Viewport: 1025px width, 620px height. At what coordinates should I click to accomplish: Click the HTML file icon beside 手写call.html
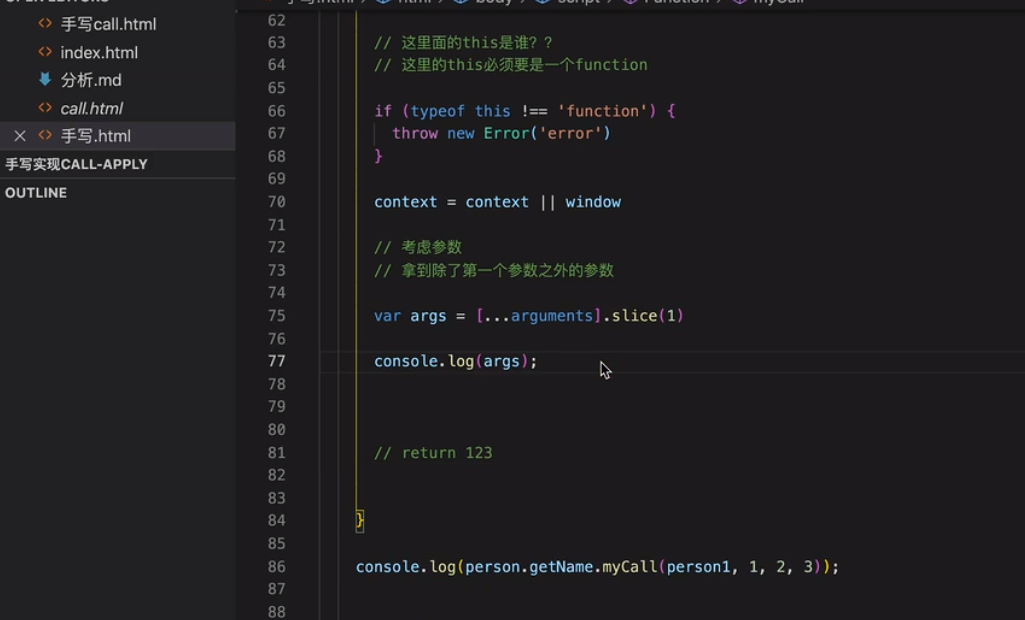tap(45, 24)
